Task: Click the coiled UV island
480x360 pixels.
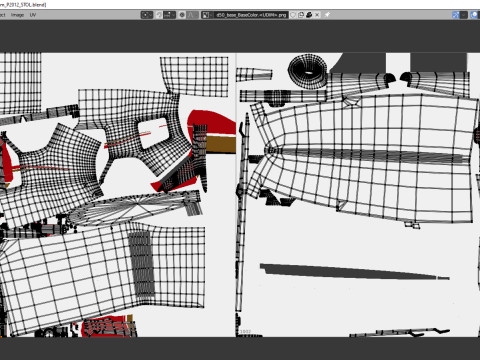Action: (x=308, y=71)
